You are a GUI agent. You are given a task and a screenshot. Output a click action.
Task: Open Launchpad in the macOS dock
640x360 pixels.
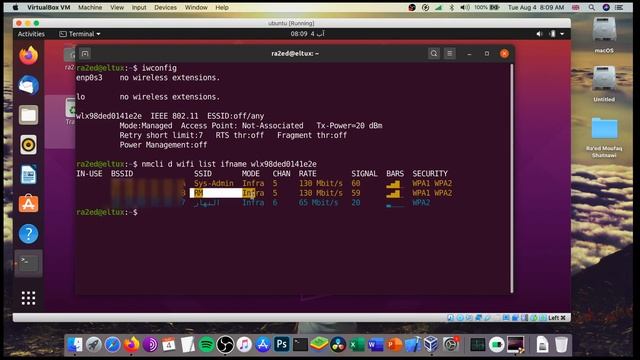pyautogui.click(x=93, y=345)
